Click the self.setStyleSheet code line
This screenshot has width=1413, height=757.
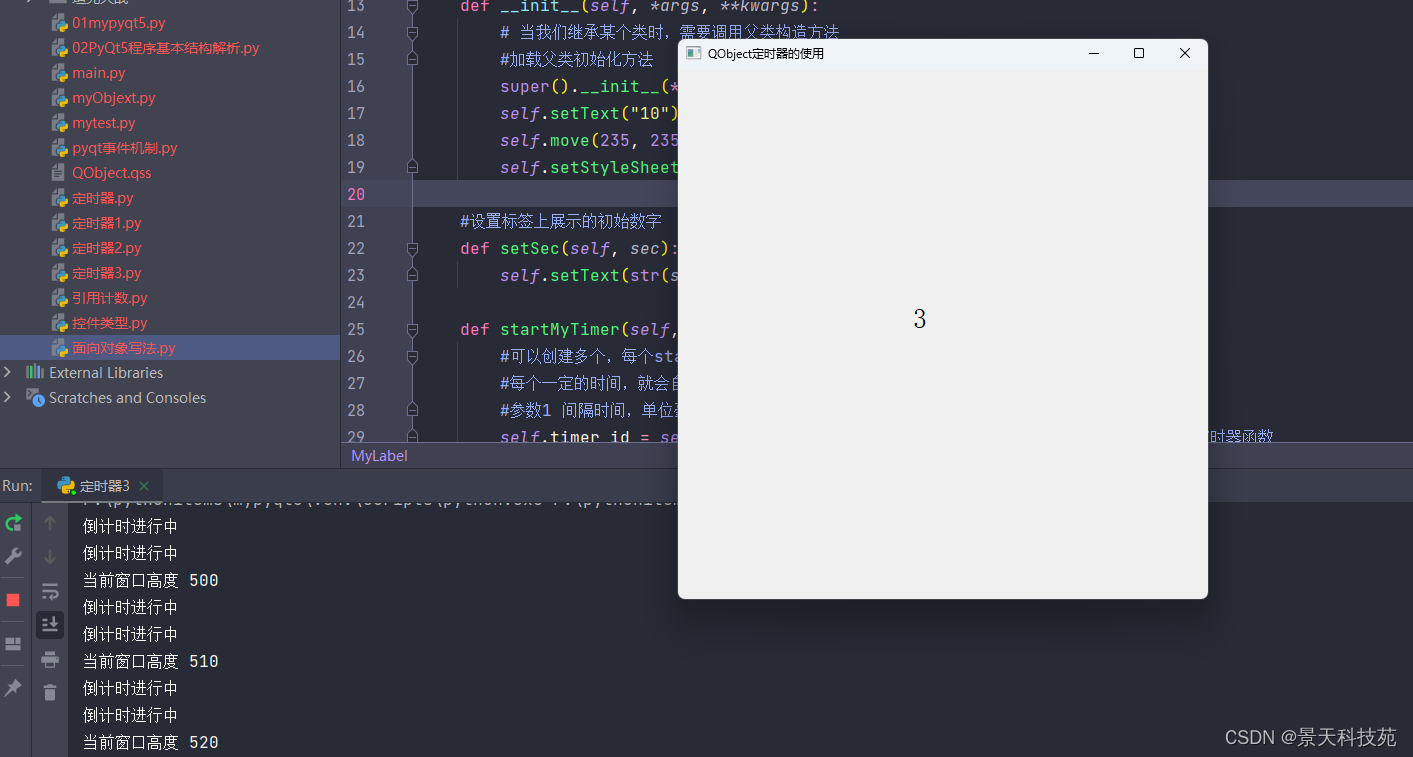(x=589, y=167)
